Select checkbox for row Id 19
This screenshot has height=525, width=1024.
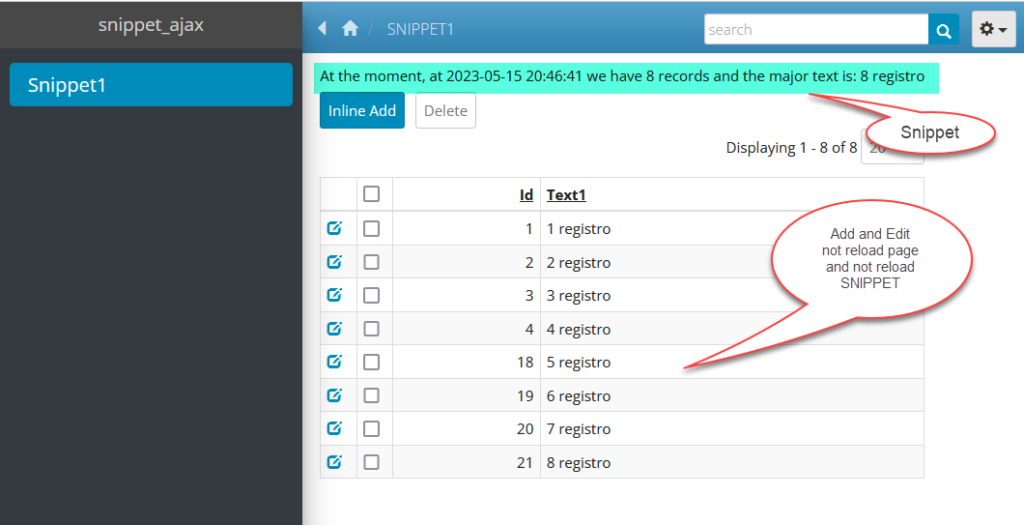tap(371, 395)
